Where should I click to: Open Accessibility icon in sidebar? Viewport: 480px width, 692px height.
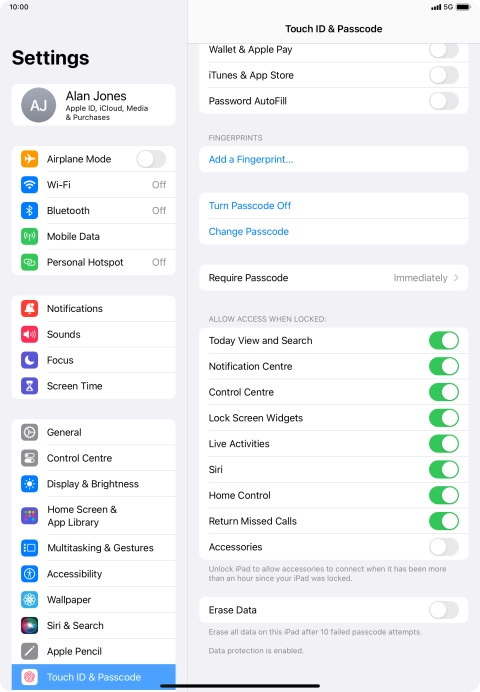point(30,574)
